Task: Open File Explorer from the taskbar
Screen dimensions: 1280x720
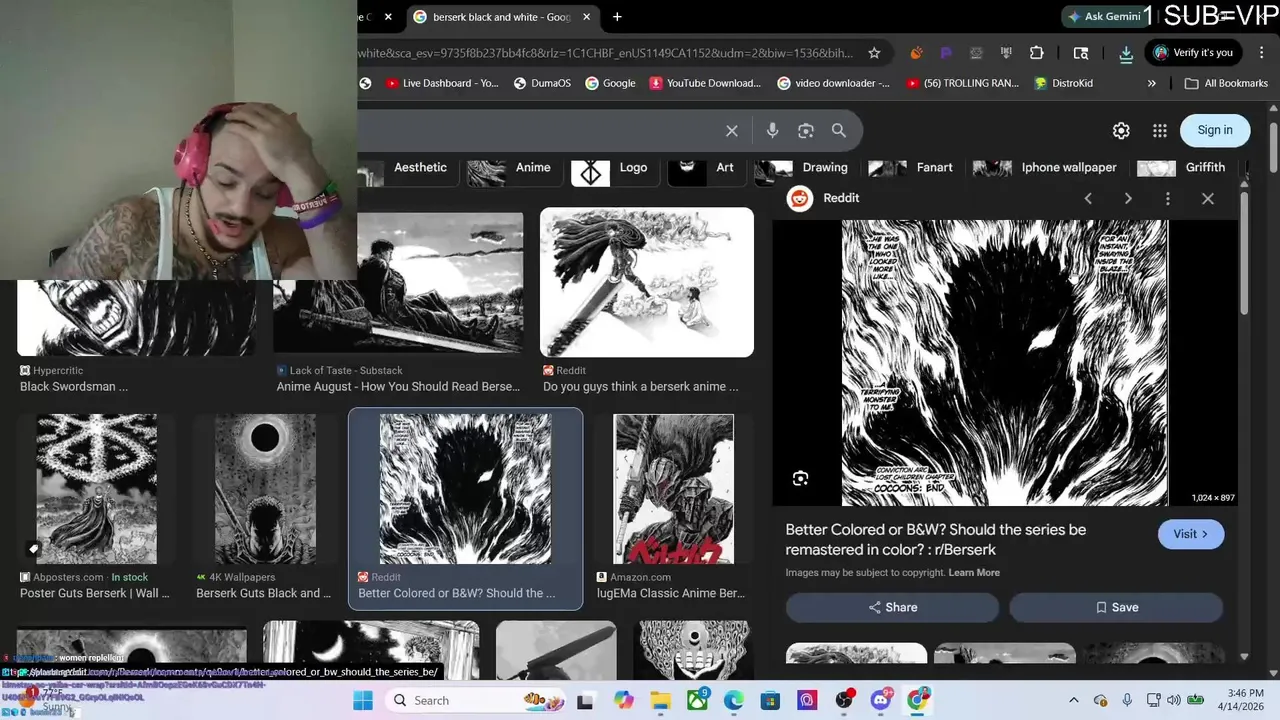Action: [x=660, y=700]
